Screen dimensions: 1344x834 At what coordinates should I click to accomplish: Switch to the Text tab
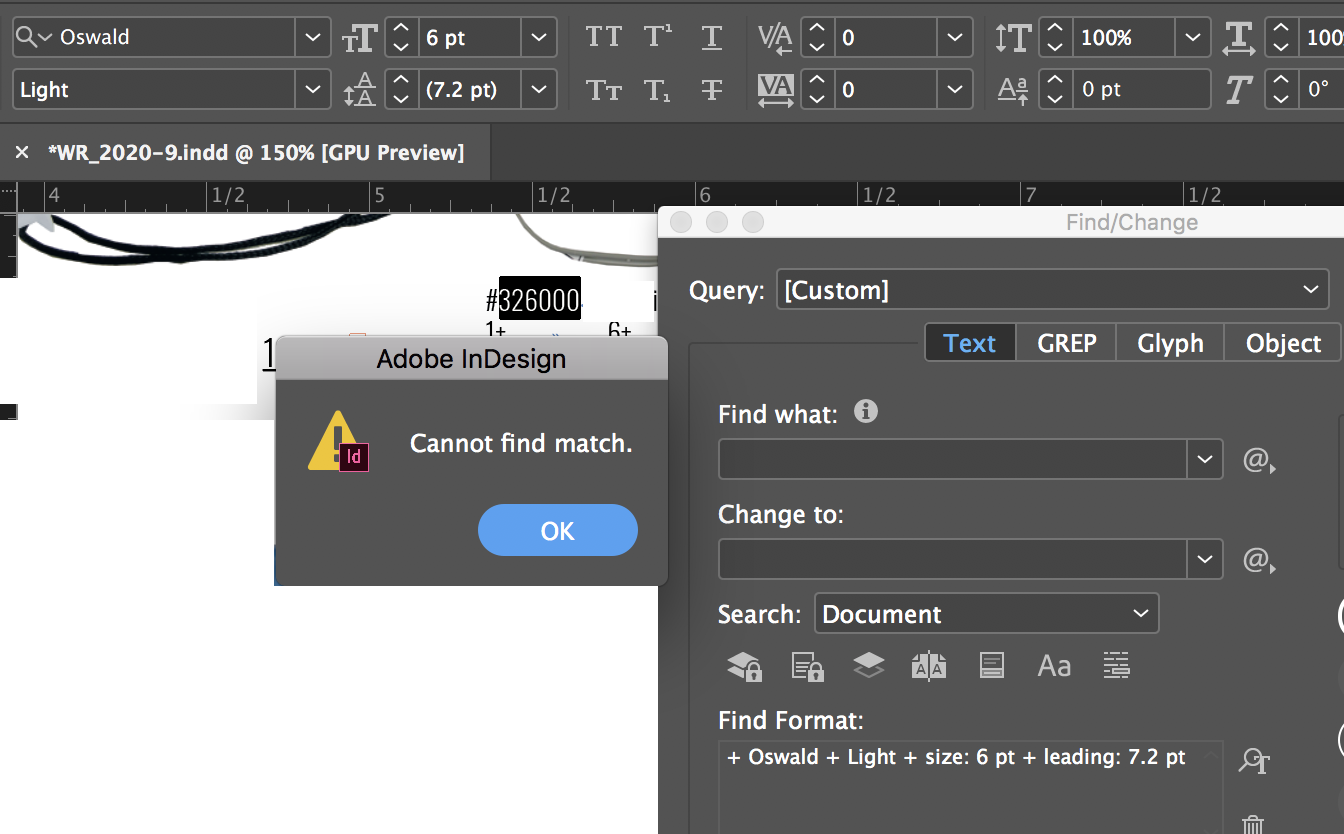coord(970,343)
